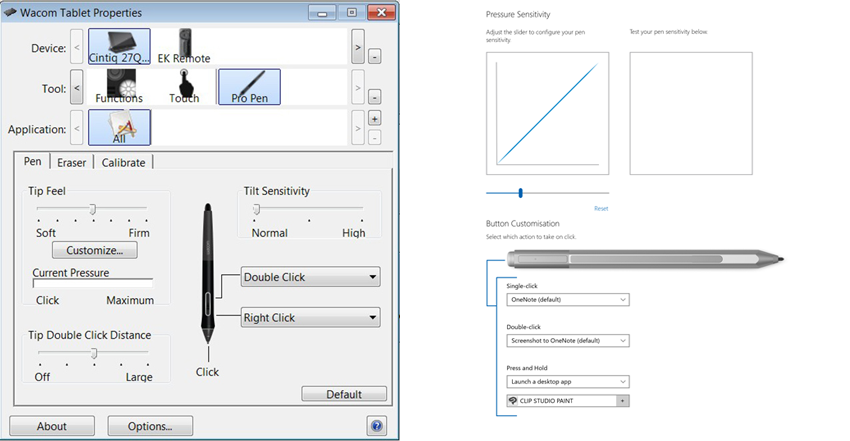The width and height of the screenshot is (850, 441).
Task: Adjust the Tip Feel slider
Action: [x=93, y=209]
